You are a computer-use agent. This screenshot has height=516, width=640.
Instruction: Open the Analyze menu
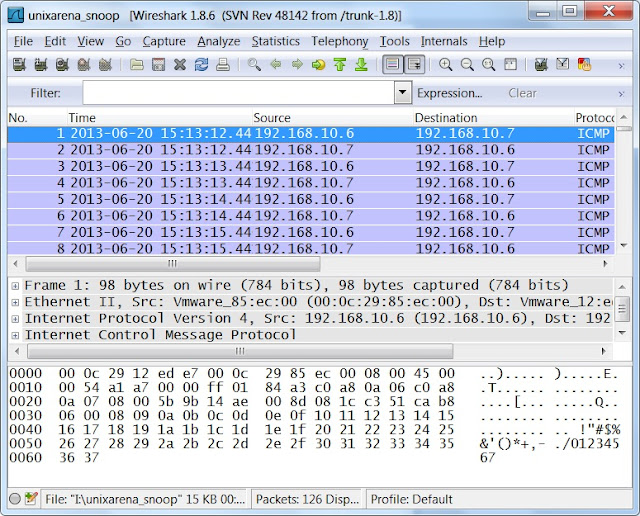[x=218, y=41]
